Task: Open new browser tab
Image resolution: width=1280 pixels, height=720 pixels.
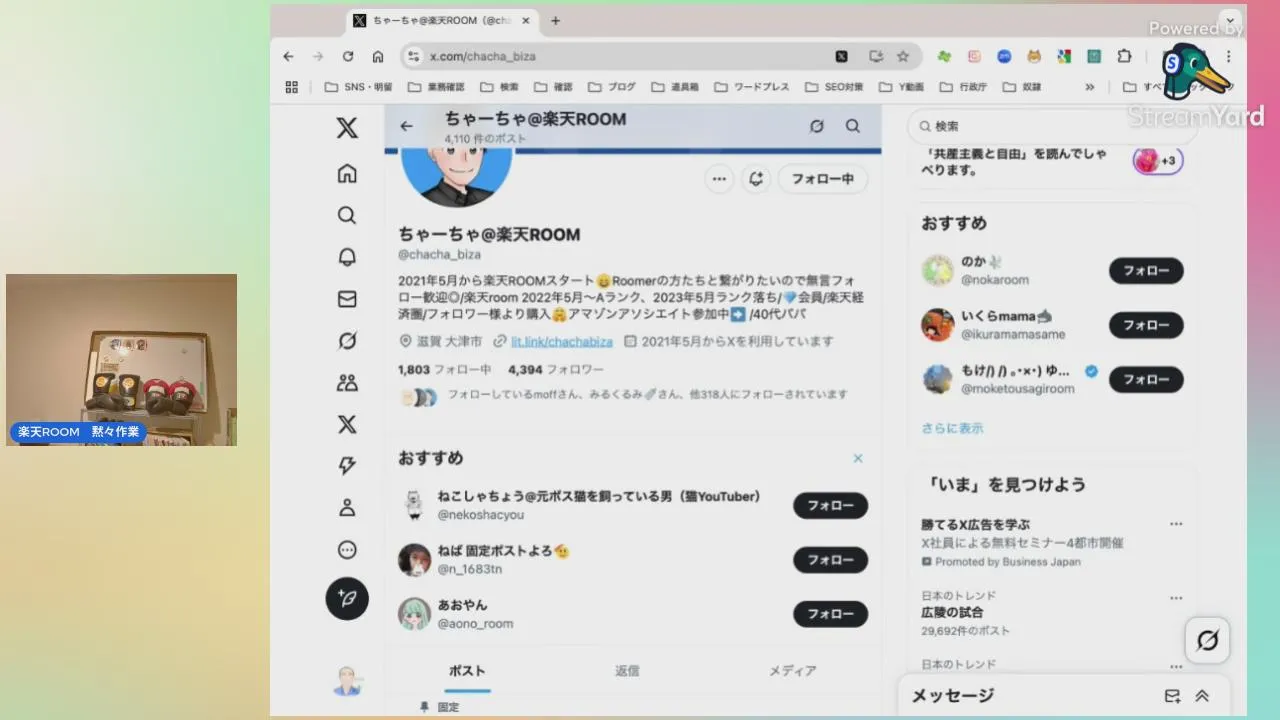Action: tap(556, 21)
